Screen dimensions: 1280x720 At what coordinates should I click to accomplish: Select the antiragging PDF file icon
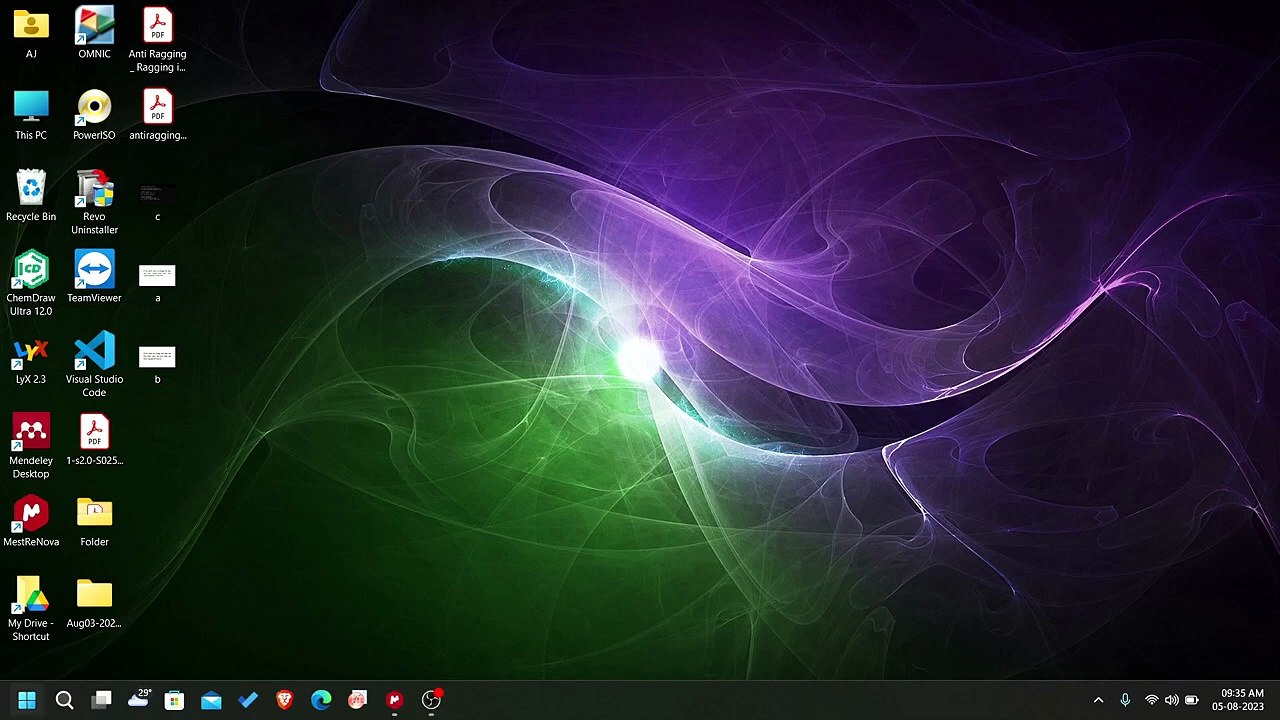pyautogui.click(x=157, y=106)
